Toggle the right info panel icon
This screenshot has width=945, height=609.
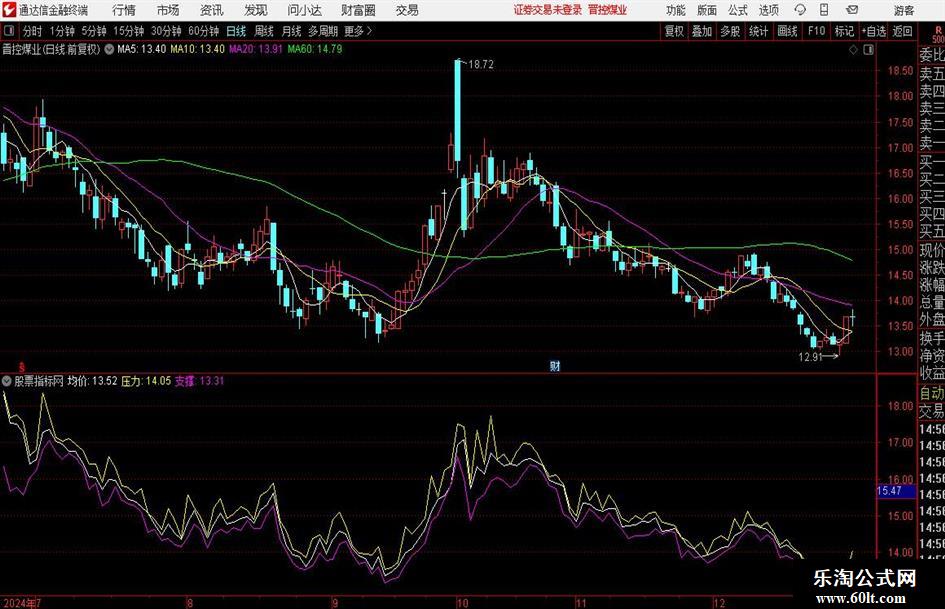[x=868, y=50]
